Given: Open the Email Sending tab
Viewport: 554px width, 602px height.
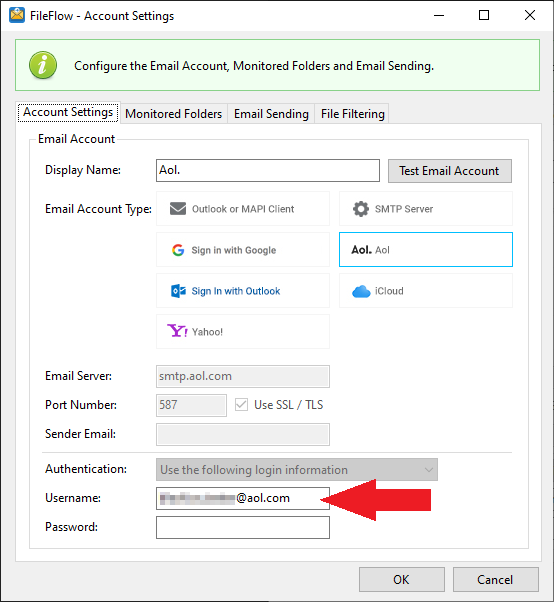Looking at the screenshot, I should 271,114.
